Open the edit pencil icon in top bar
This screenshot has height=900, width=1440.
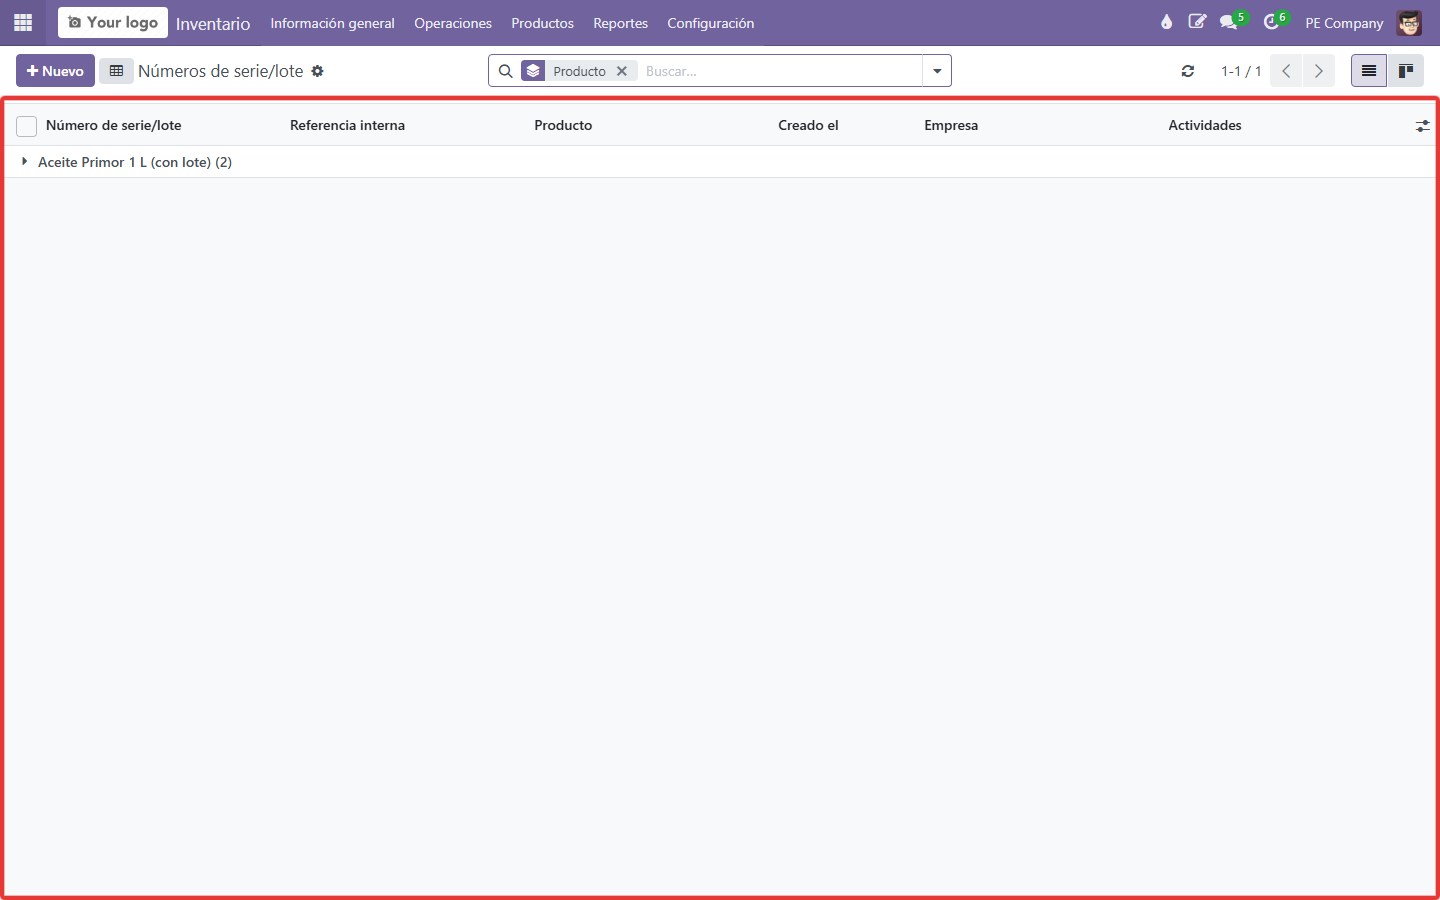tap(1197, 22)
